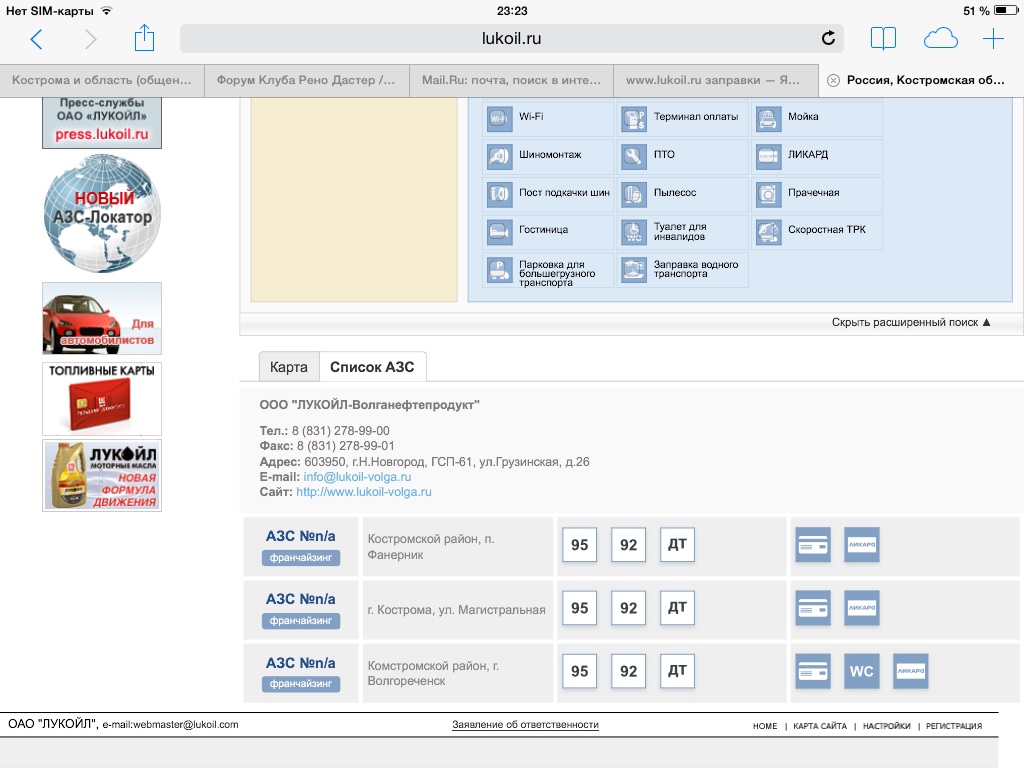Tap the lukoil.ru address bar
This screenshot has width=1024, height=768.
(511, 39)
